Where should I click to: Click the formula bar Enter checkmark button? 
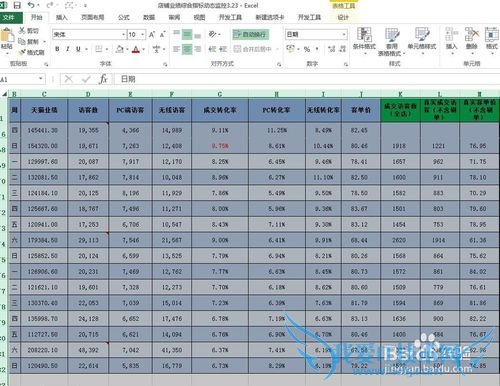86,79
